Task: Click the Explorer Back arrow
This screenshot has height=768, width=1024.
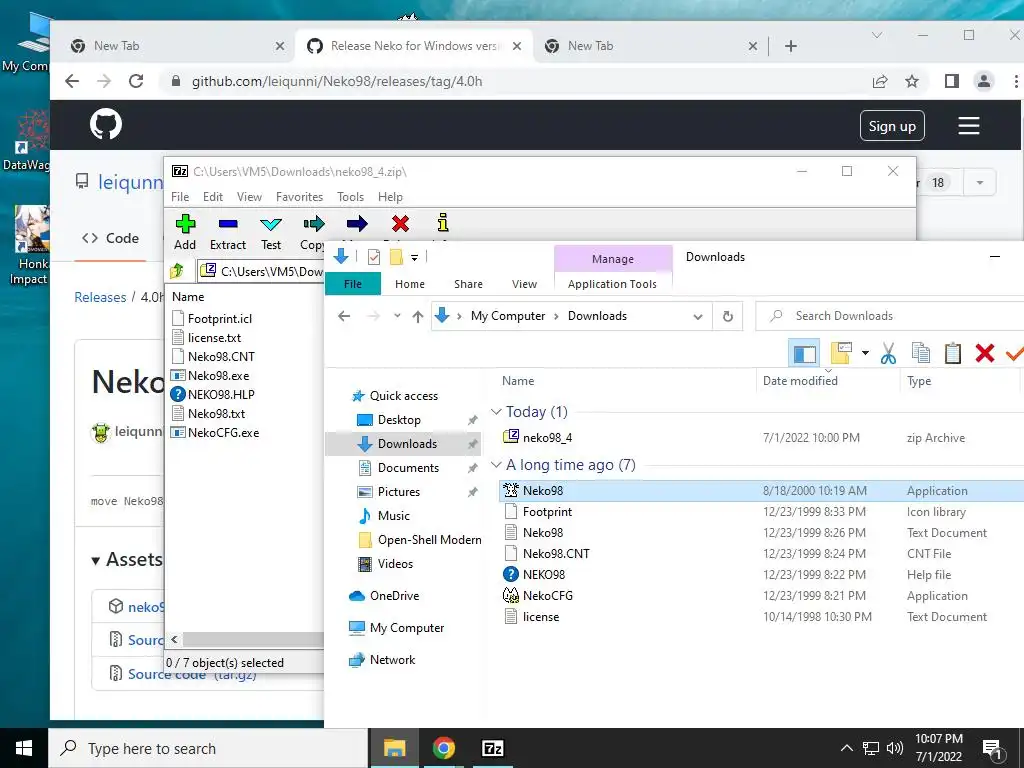Action: pos(344,316)
